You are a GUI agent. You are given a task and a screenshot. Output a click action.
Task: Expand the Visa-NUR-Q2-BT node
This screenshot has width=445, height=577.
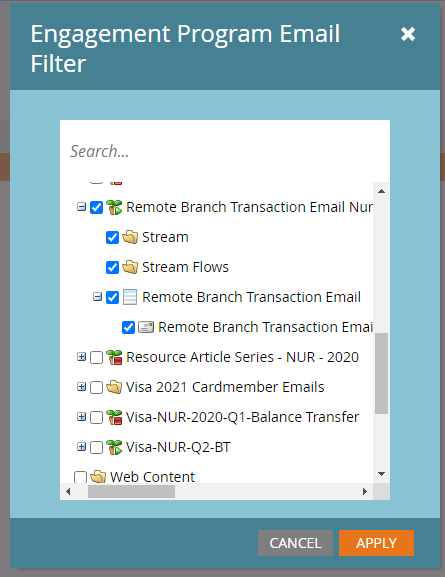[x=81, y=447]
